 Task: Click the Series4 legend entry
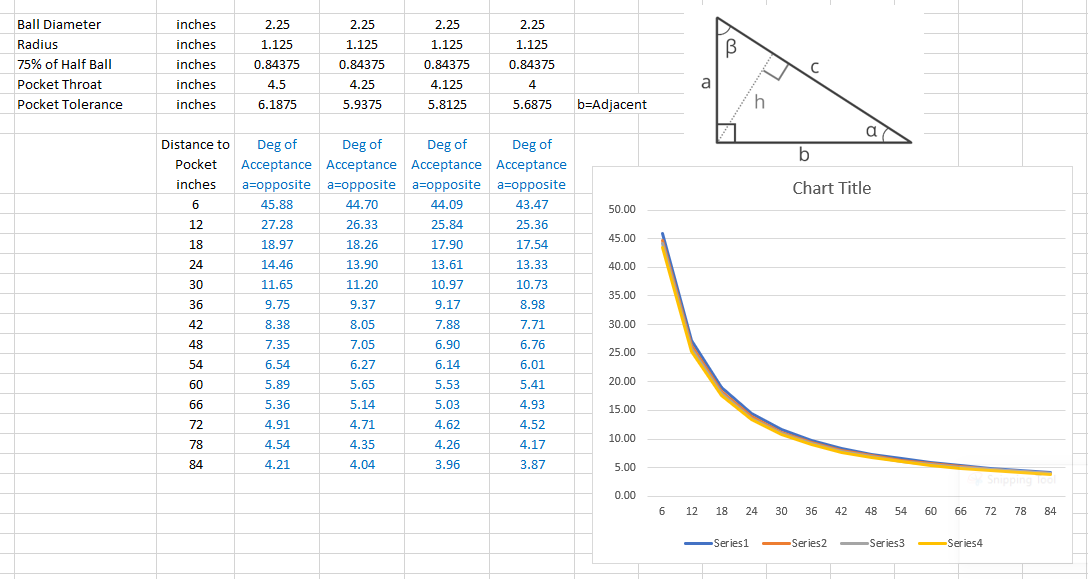tap(954, 543)
